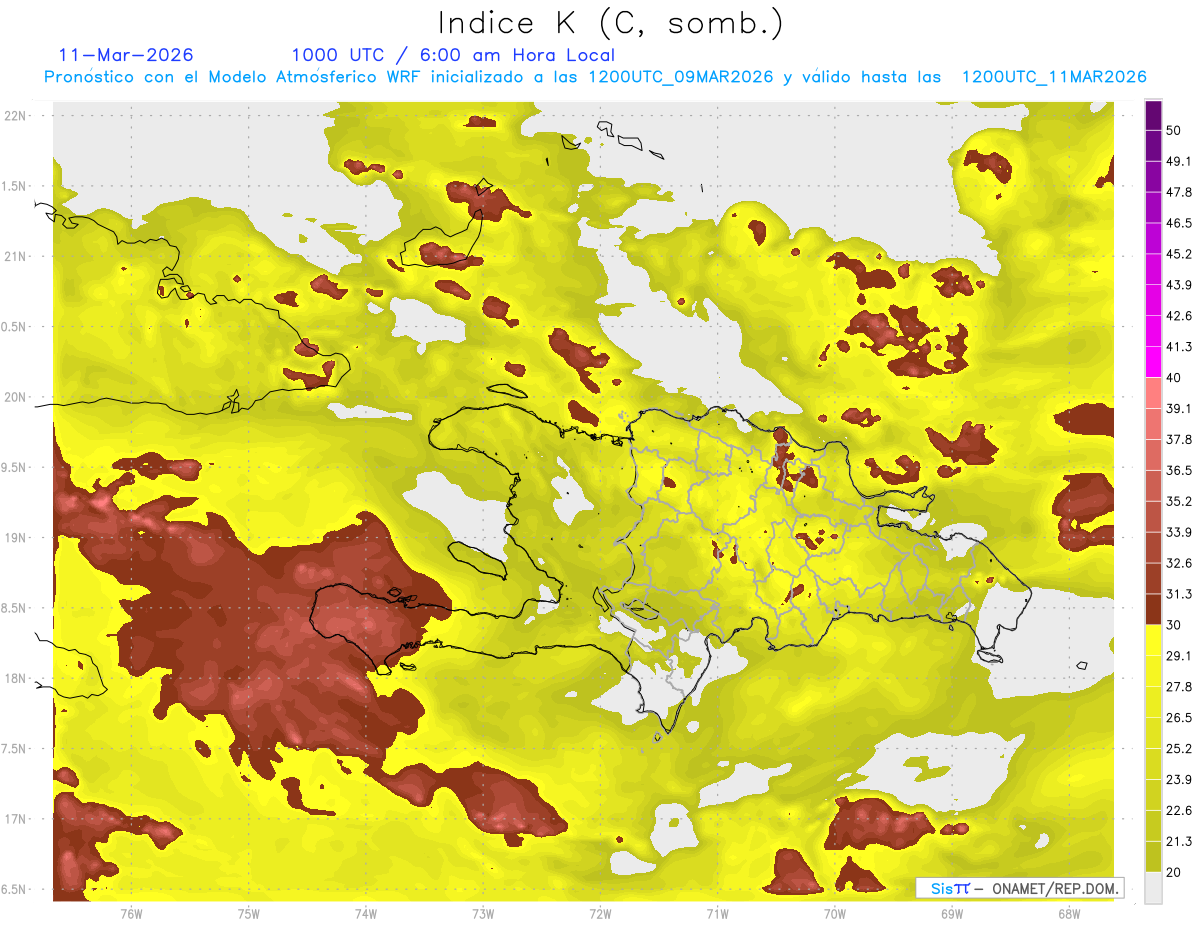Click the colorbar label "50"
Viewport: 1200px width, 927px height.
click(x=1174, y=130)
